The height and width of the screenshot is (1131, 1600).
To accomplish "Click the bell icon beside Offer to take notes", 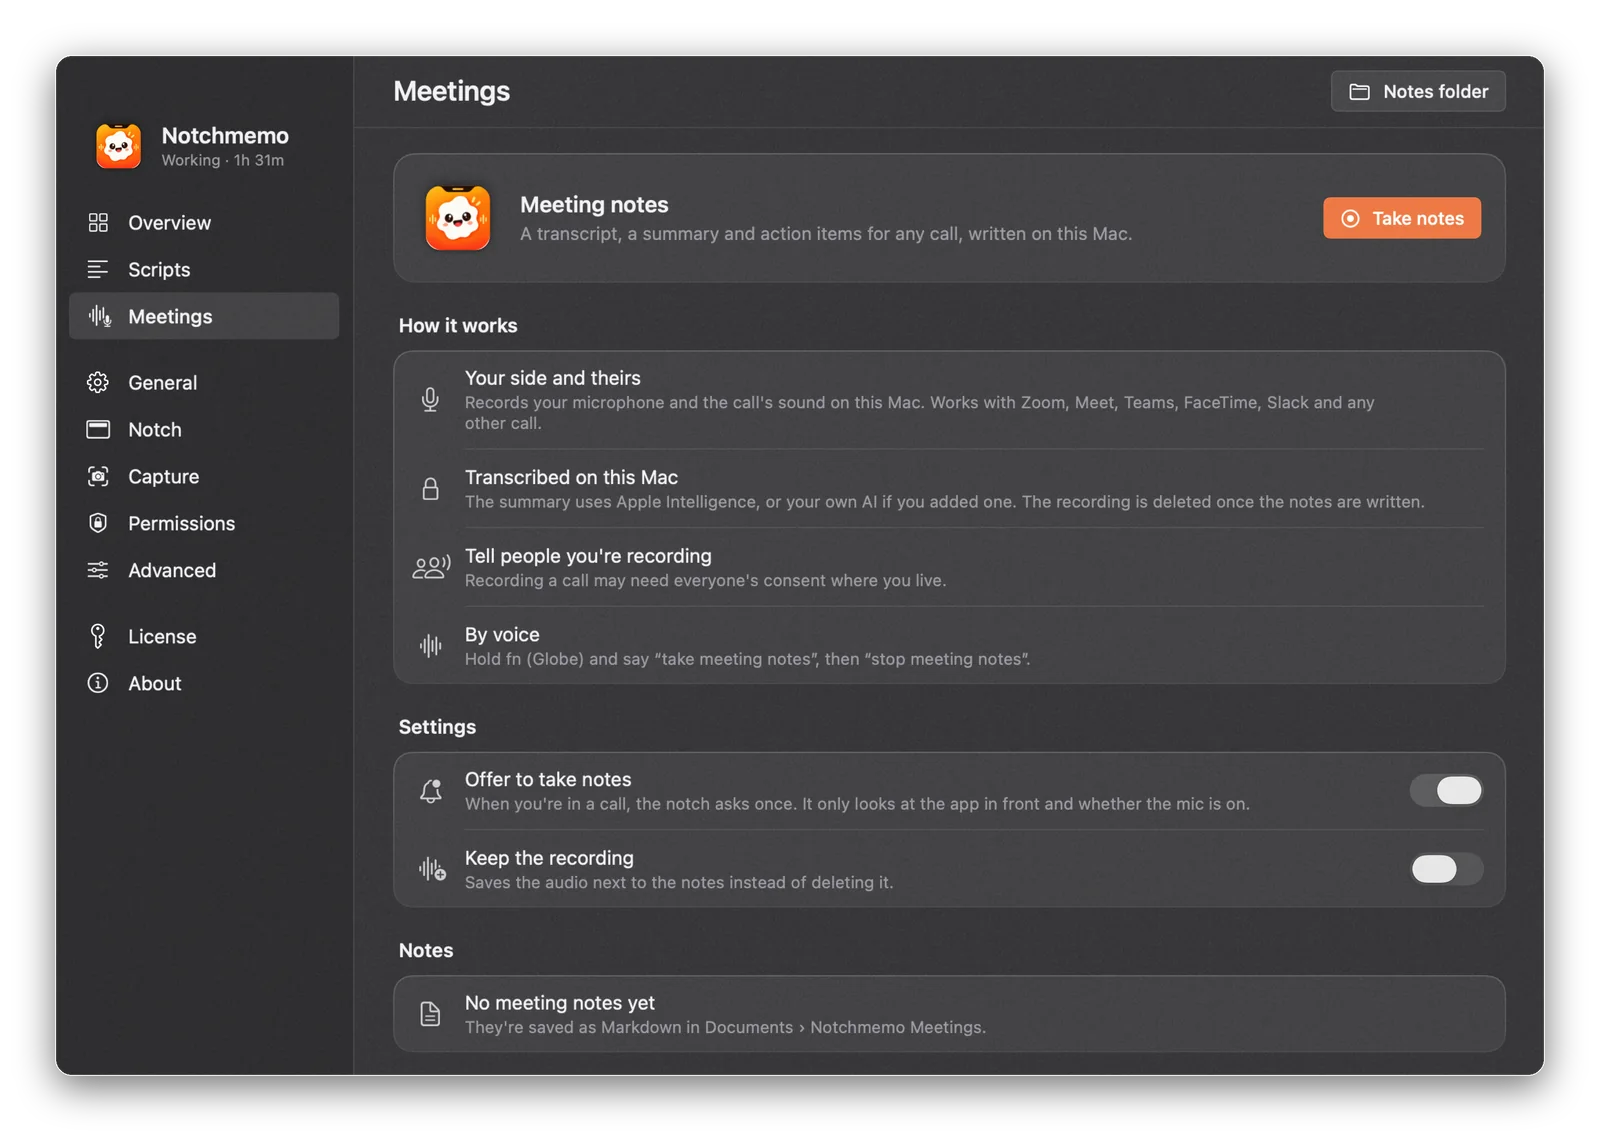I will click(x=431, y=790).
